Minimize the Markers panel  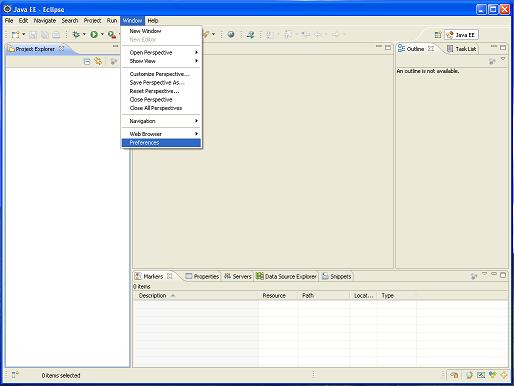point(494,274)
